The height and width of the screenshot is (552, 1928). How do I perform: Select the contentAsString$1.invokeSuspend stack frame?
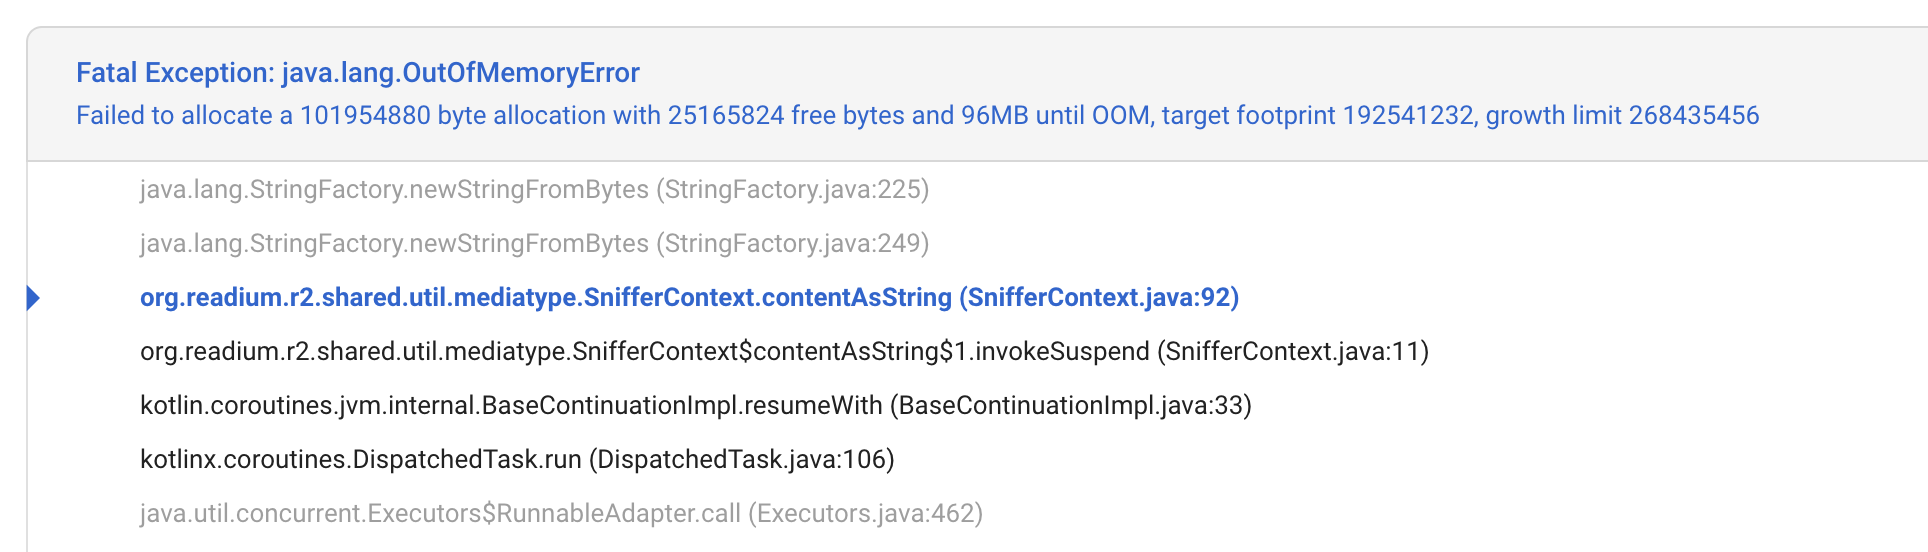click(644, 352)
